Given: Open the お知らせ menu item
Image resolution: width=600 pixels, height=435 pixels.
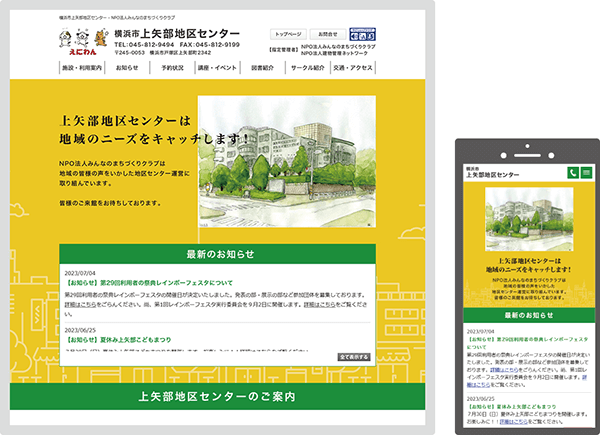Looking at the screenshot, I should coord(127,68).
